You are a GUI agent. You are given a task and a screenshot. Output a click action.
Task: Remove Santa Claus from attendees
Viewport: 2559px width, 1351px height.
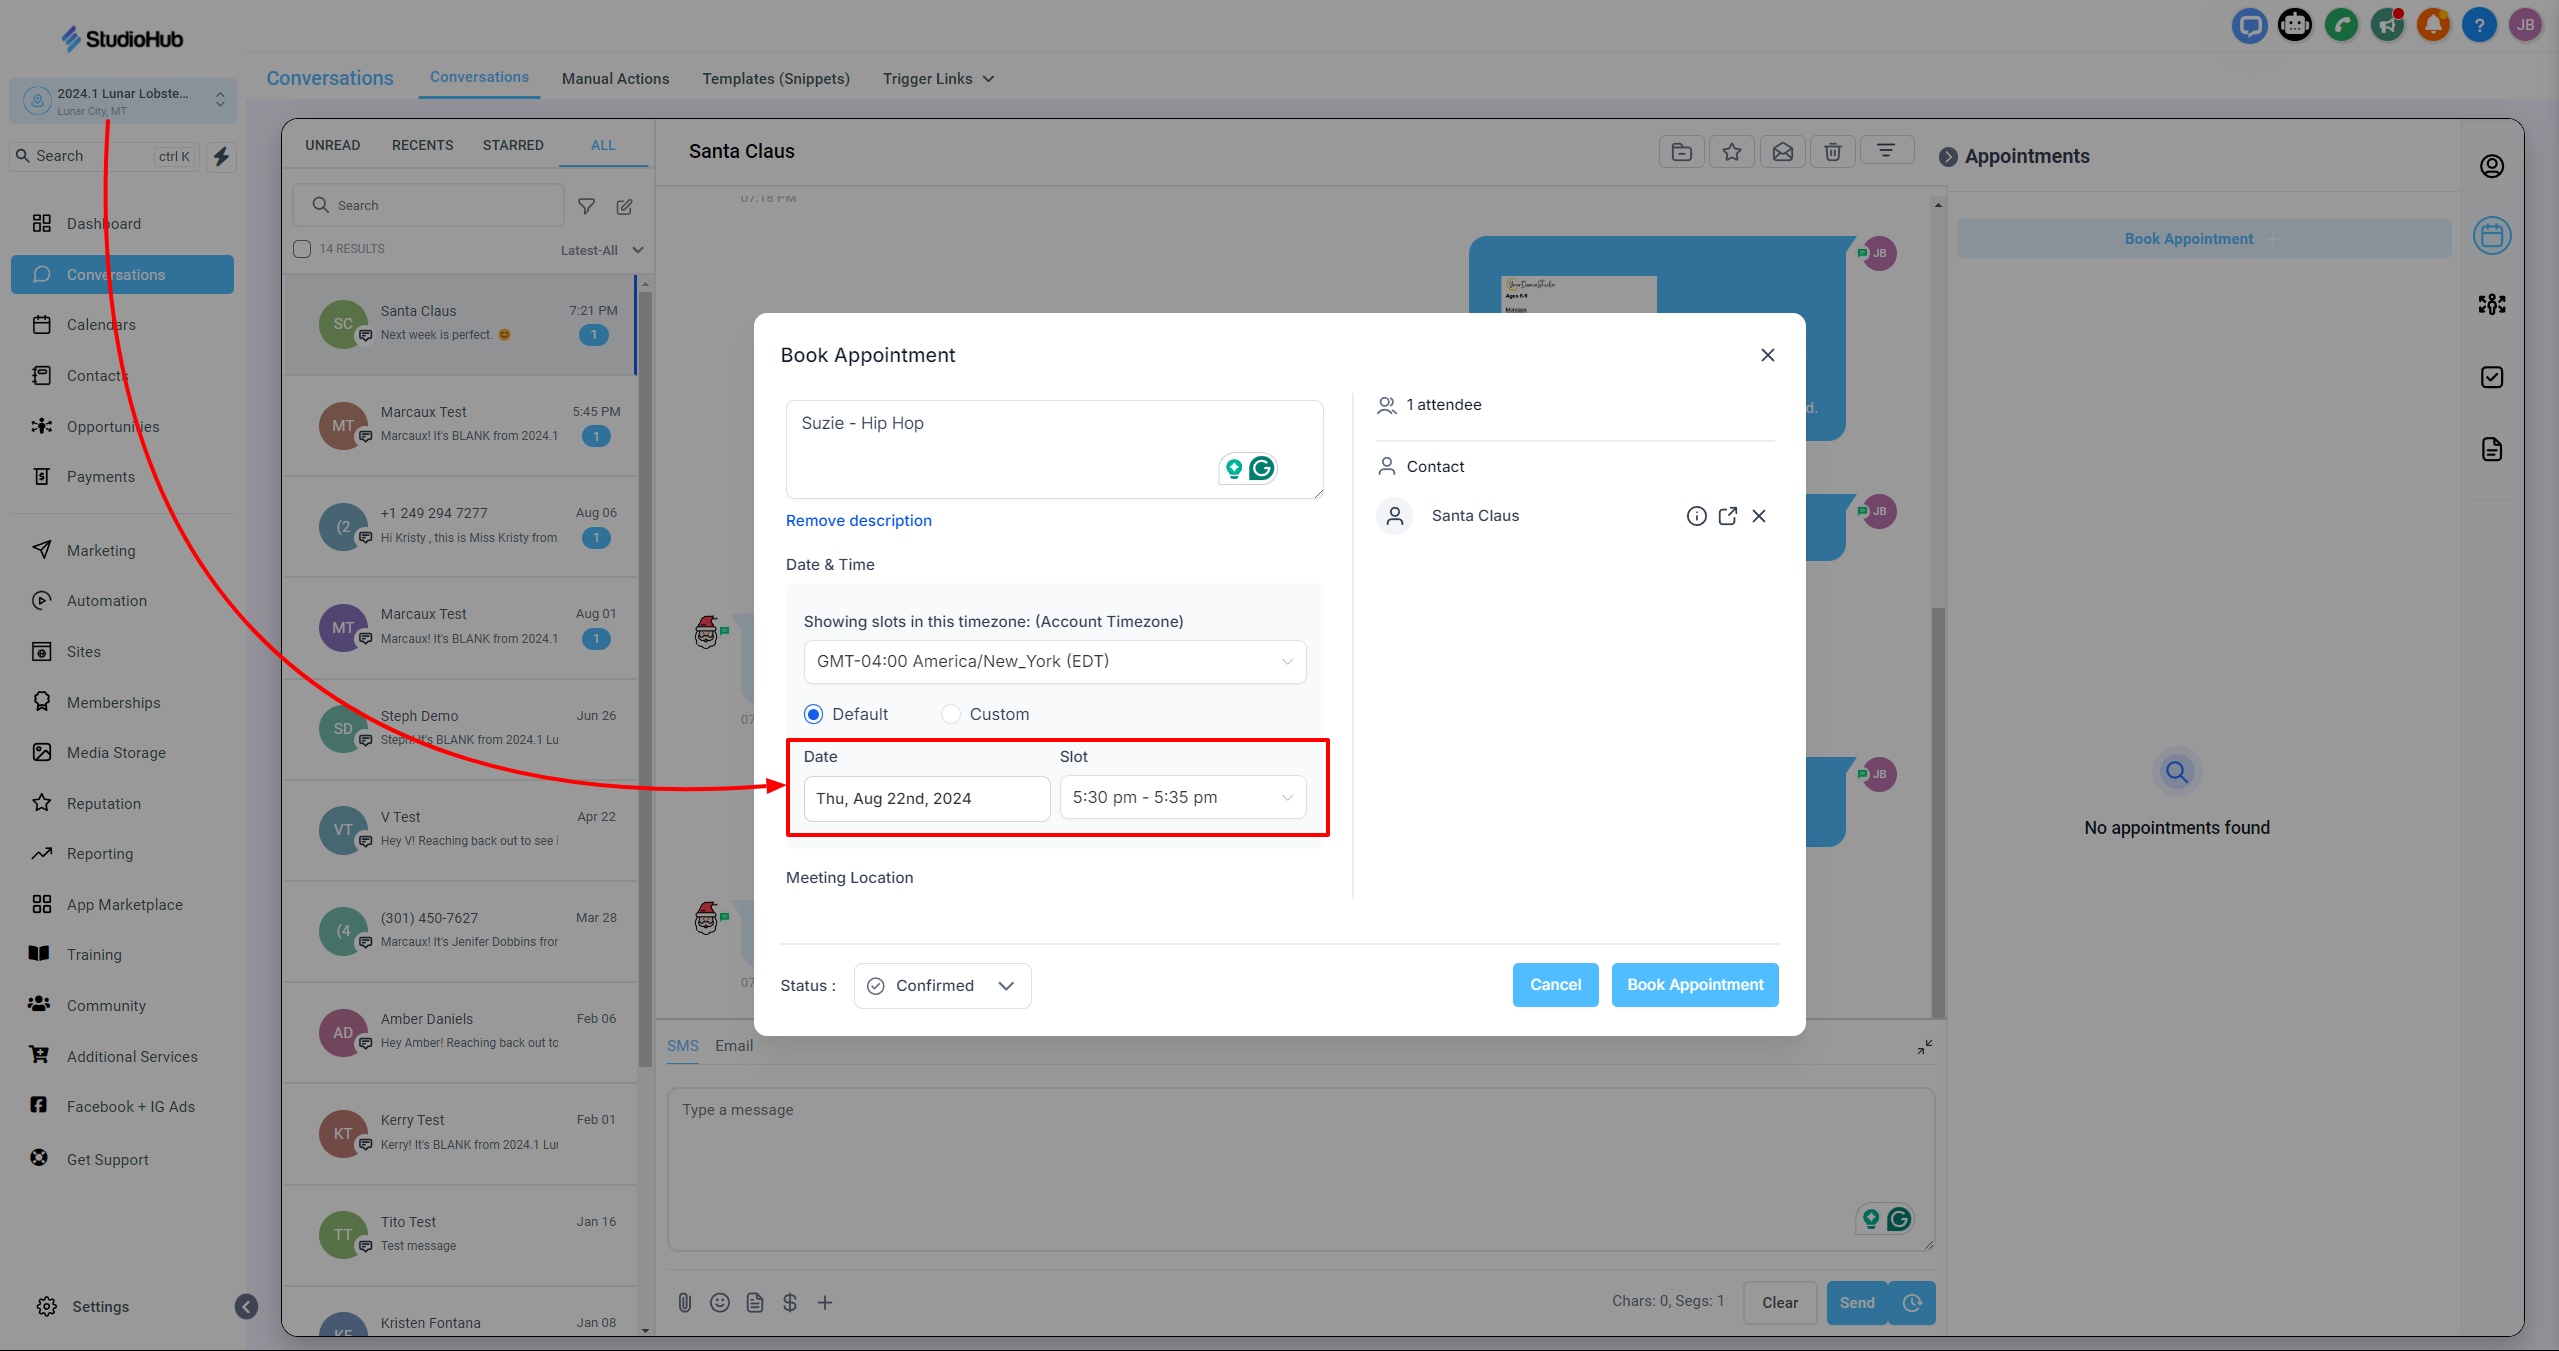click(1759, 516)
